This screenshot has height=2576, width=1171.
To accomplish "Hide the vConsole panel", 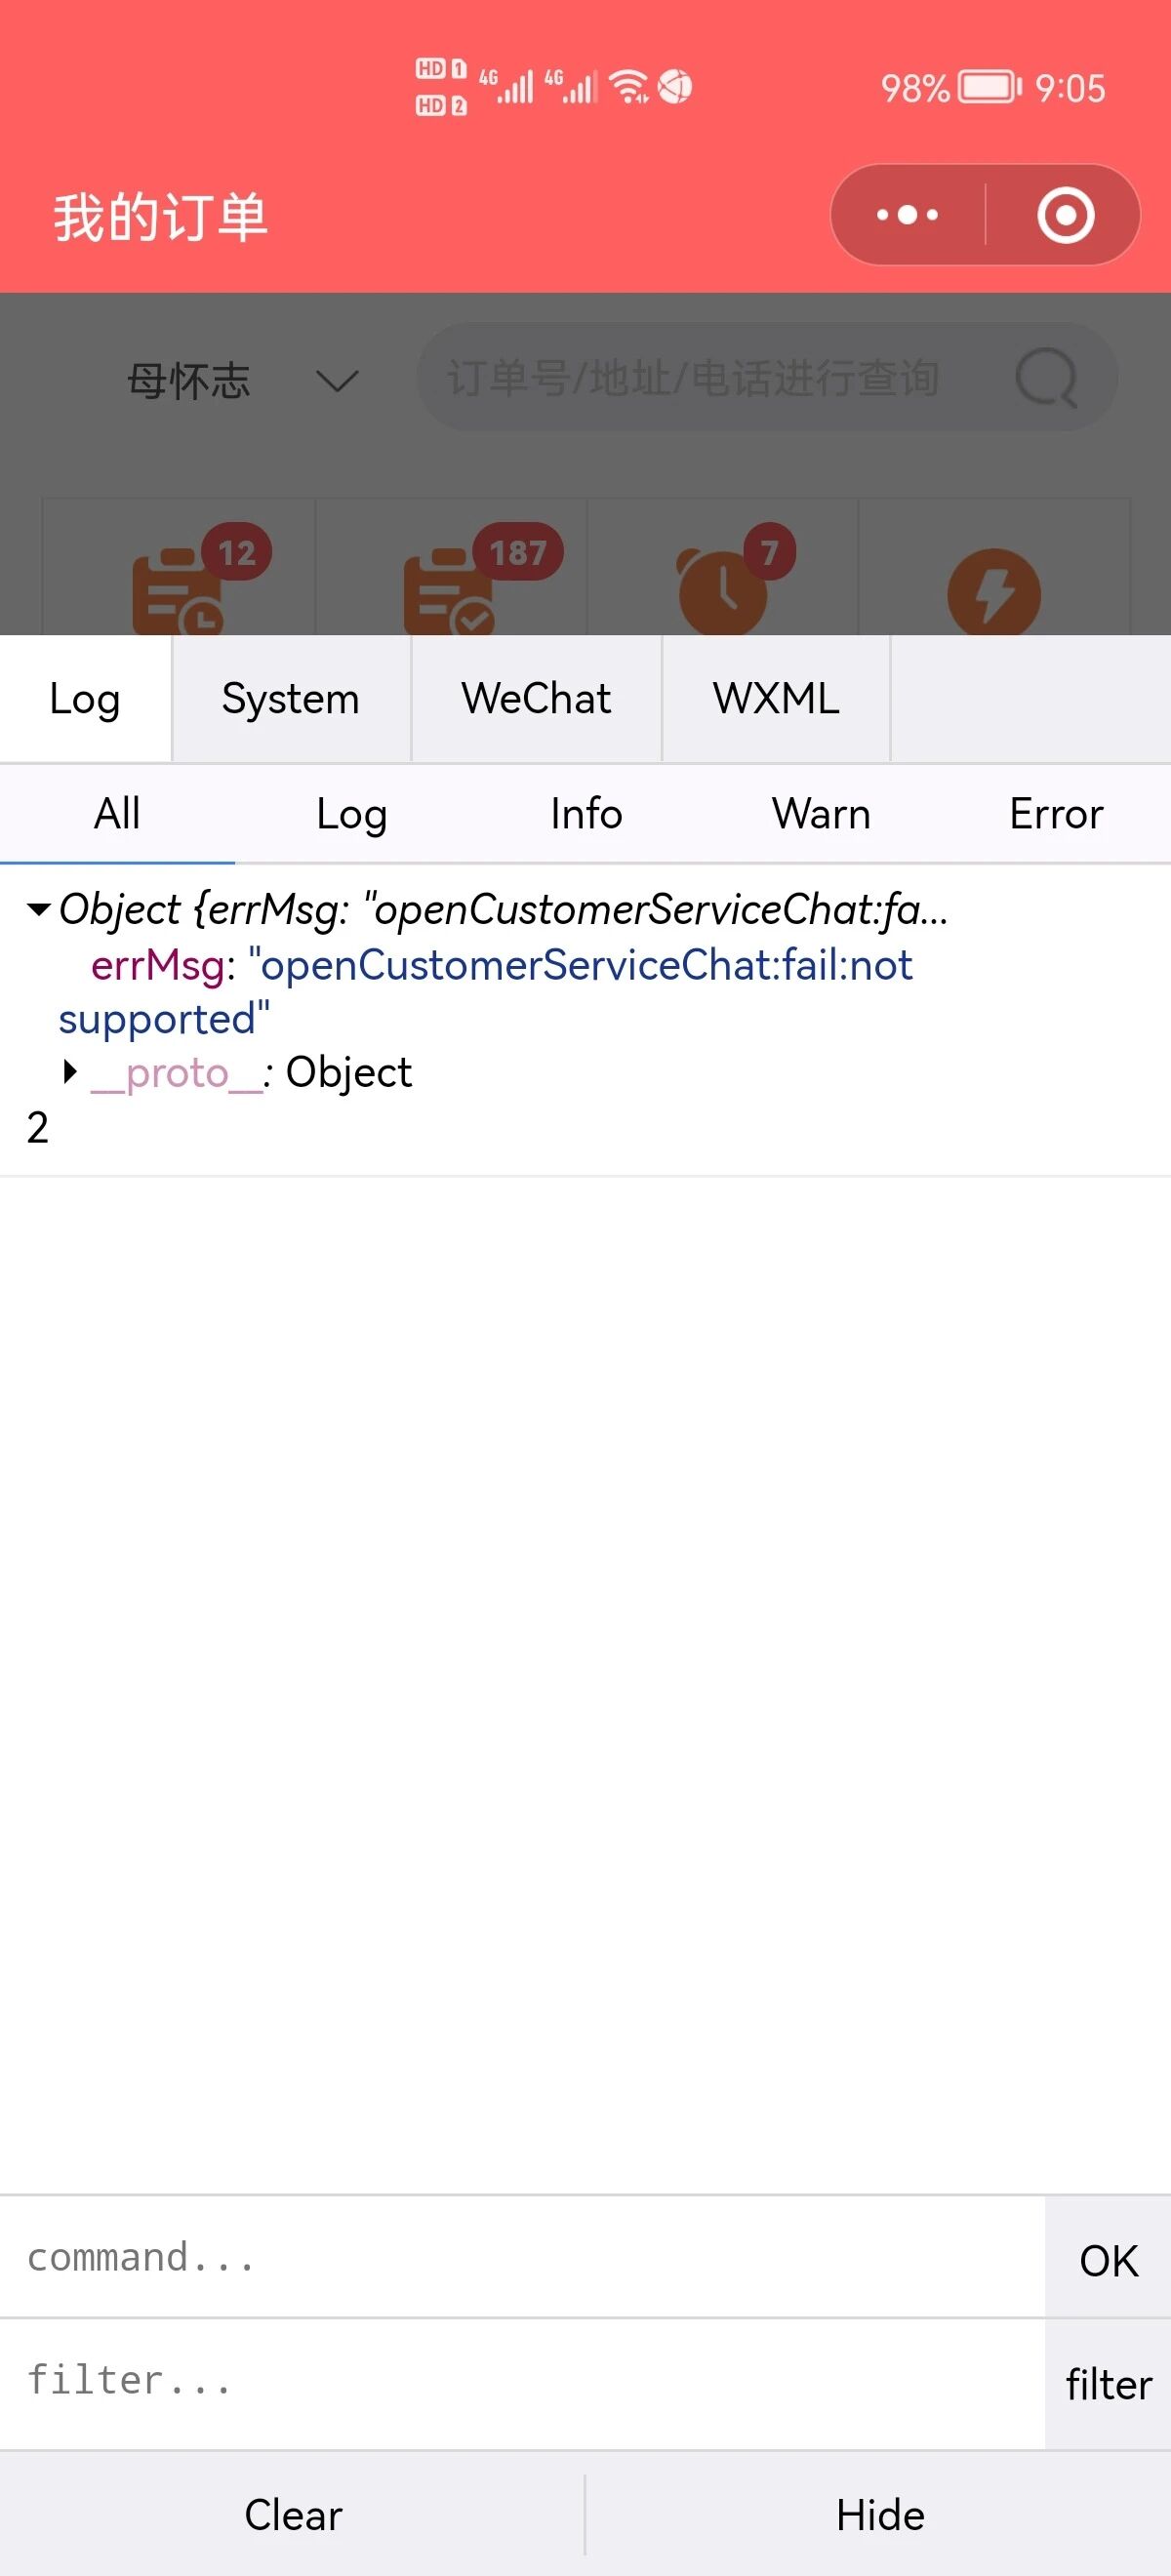I will tap(880, 2514).
